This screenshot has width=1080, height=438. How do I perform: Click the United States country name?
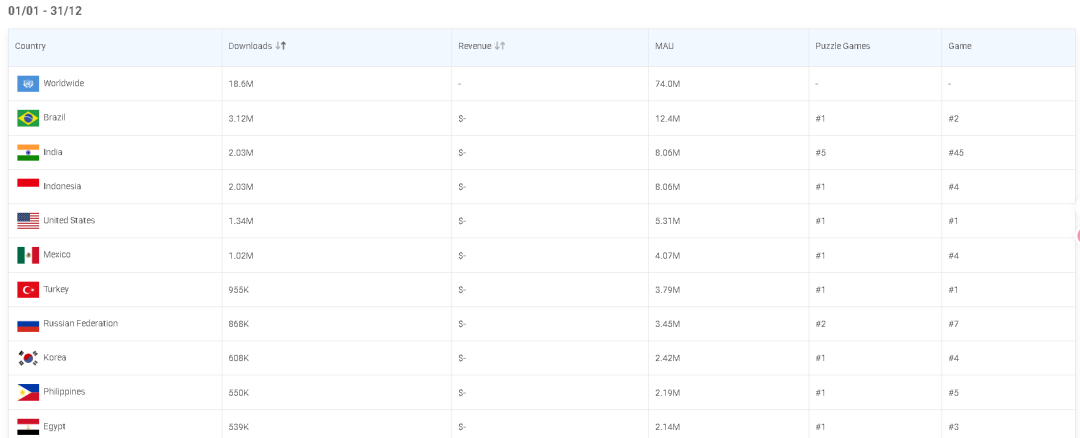[69, 221]
